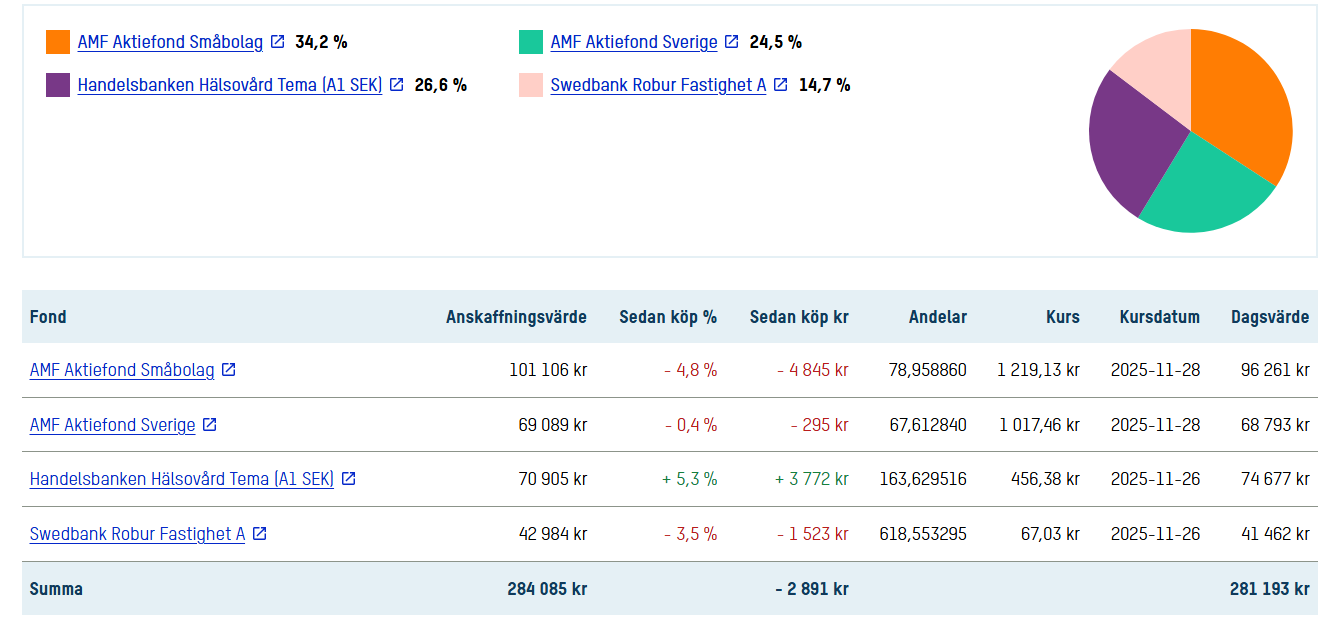Image resolution: width=1343 pixels, height=617 pixels.
Task: Open AMF Aktiefond Sverige link in the table
Action: (112, 425)
